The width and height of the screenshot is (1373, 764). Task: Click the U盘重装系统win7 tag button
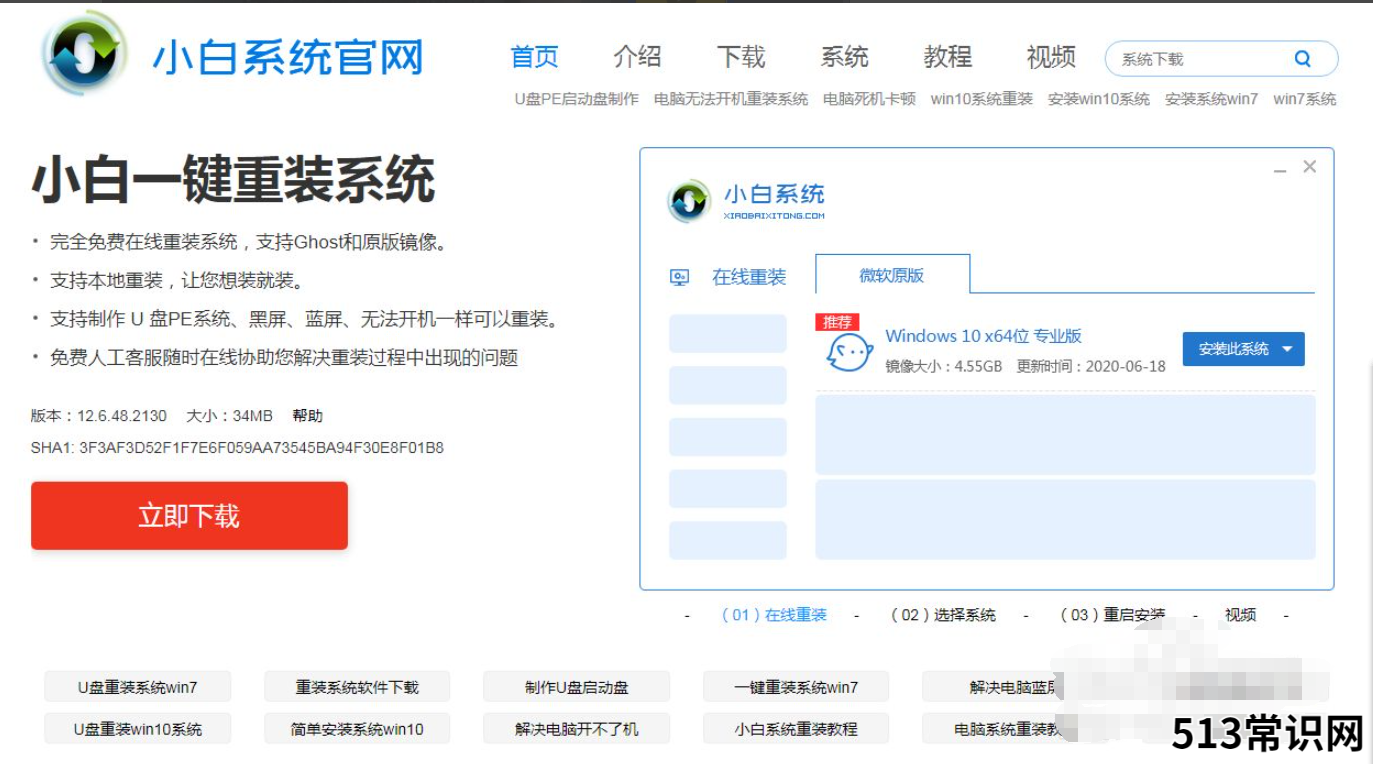[137, 687]
